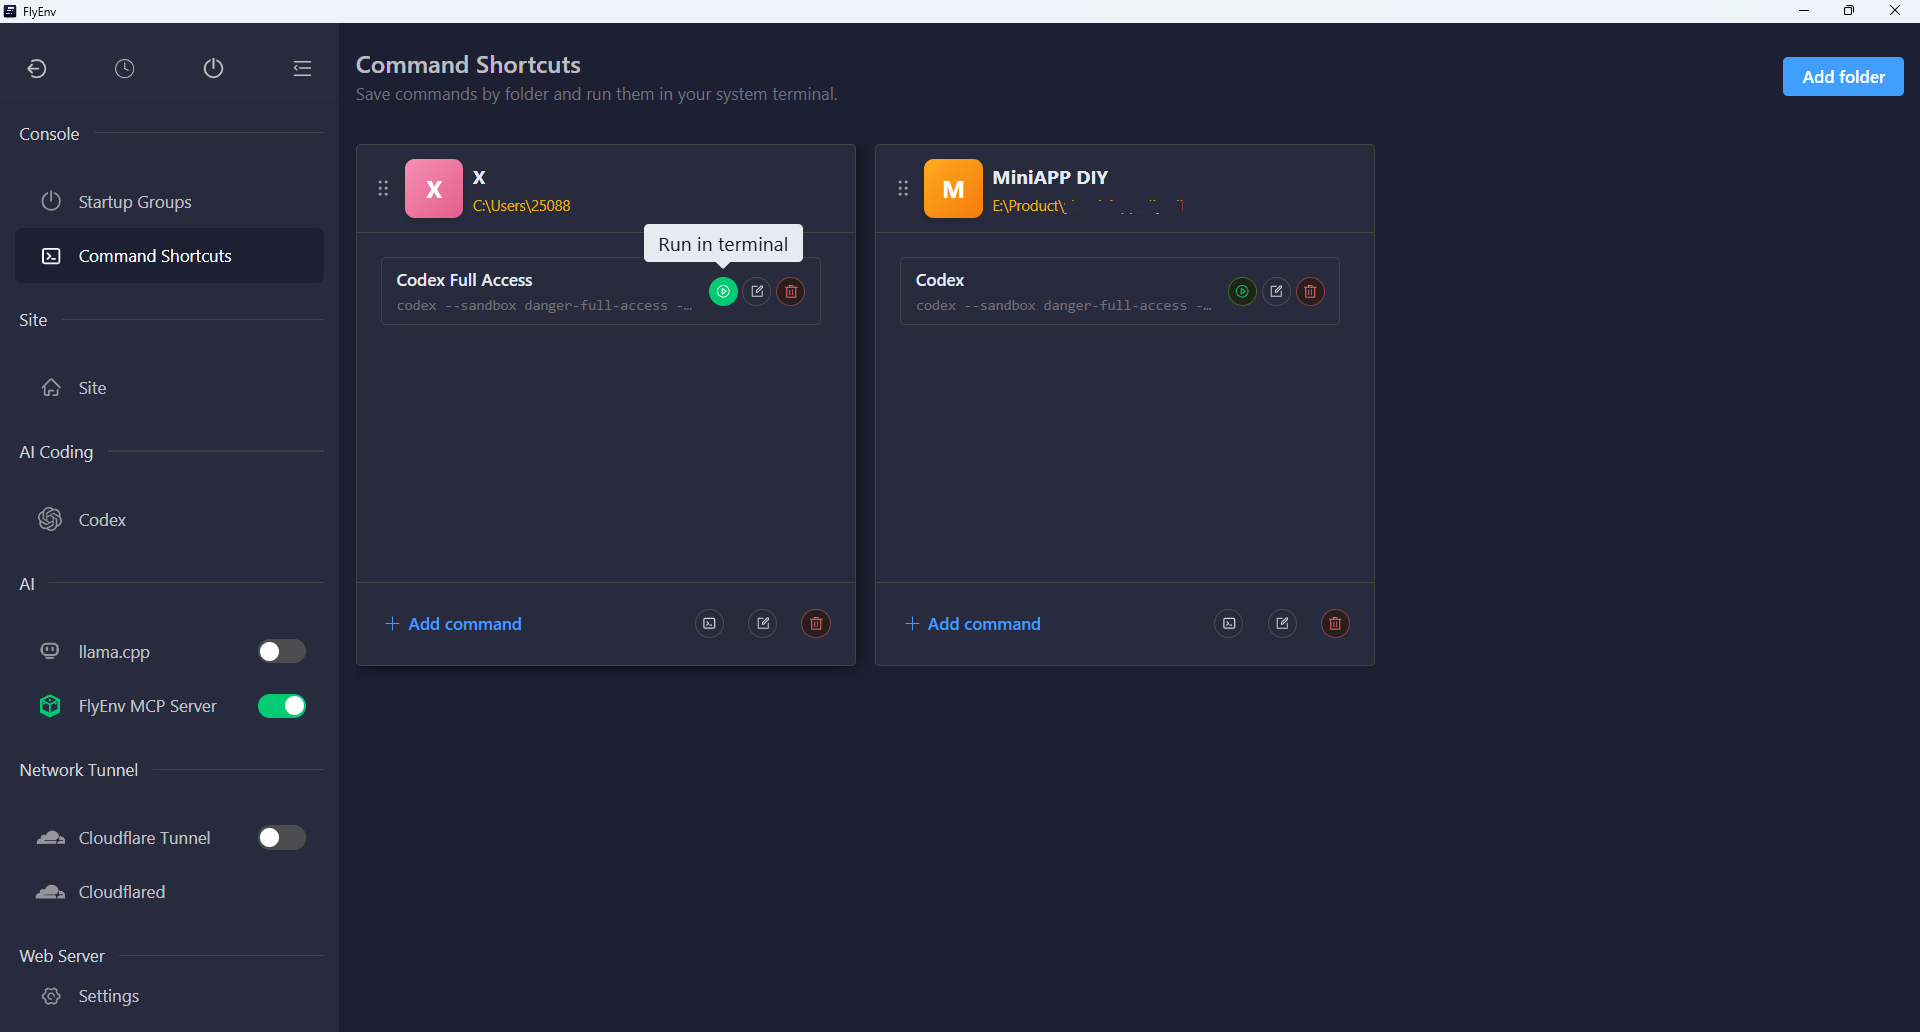This screenshot has height=1032, width=1920.
Task: Select Command Shortcuts sidebar item
Action: pyautogui.click(x=169, y=256)
